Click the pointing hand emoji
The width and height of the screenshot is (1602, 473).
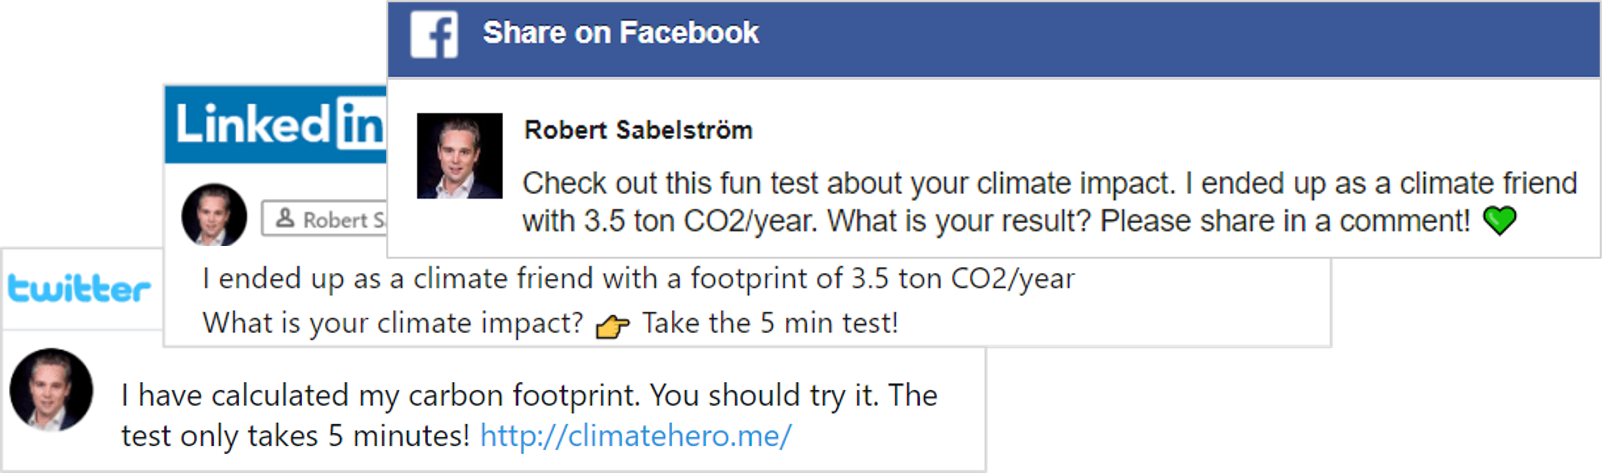pyautogui.click(x=612, y=326)
